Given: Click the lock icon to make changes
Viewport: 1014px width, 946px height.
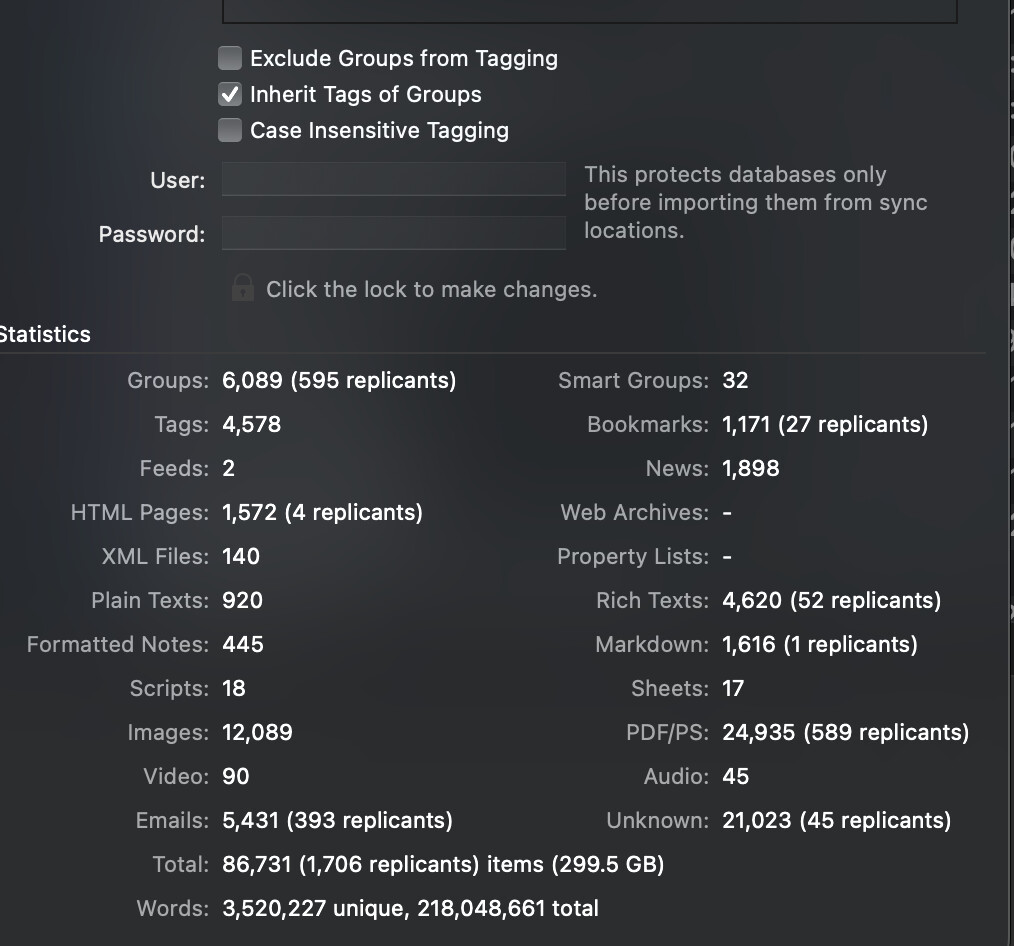Looking at the screenshot, I should tap(243, 288).
